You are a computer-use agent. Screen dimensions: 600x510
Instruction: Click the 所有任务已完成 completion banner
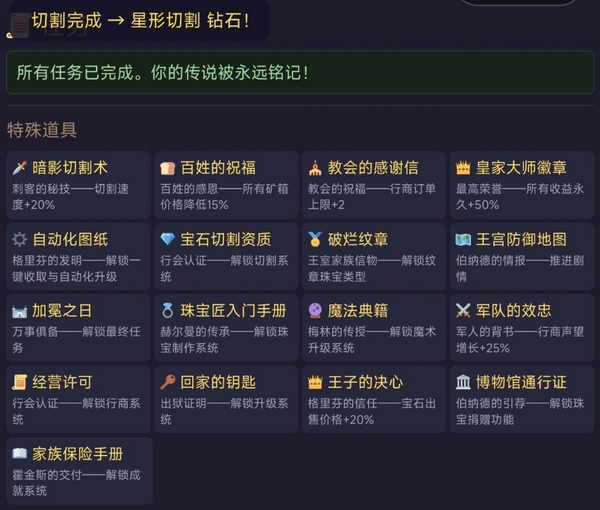point(300,72)
